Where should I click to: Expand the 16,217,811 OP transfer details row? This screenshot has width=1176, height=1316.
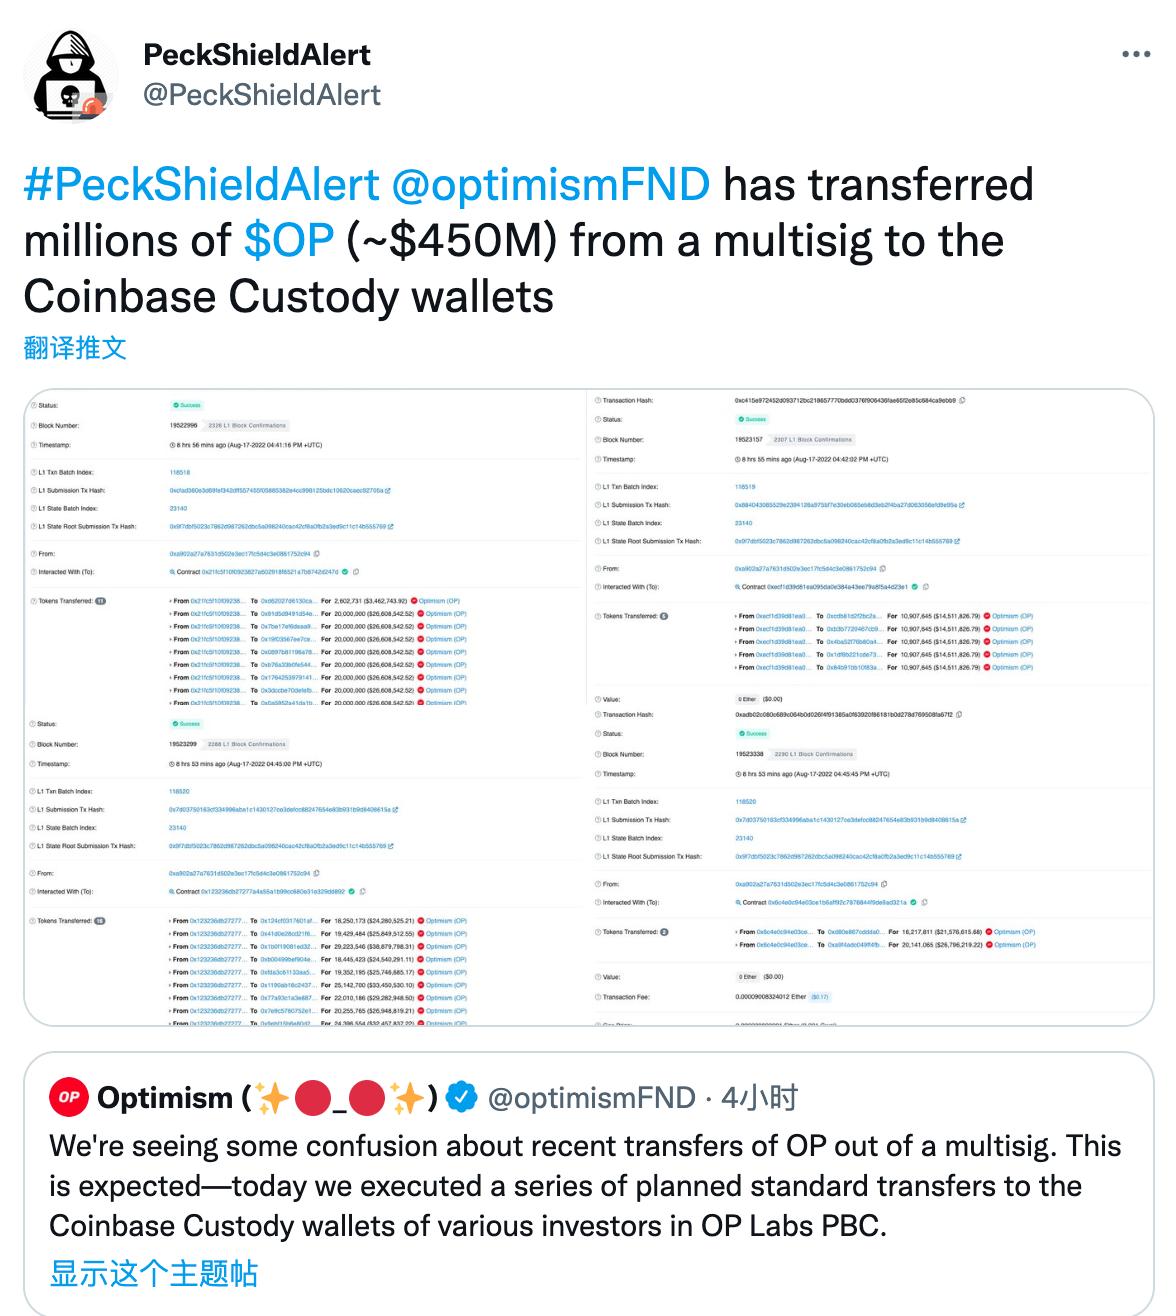pyautogui.click(x=738, y=931)
